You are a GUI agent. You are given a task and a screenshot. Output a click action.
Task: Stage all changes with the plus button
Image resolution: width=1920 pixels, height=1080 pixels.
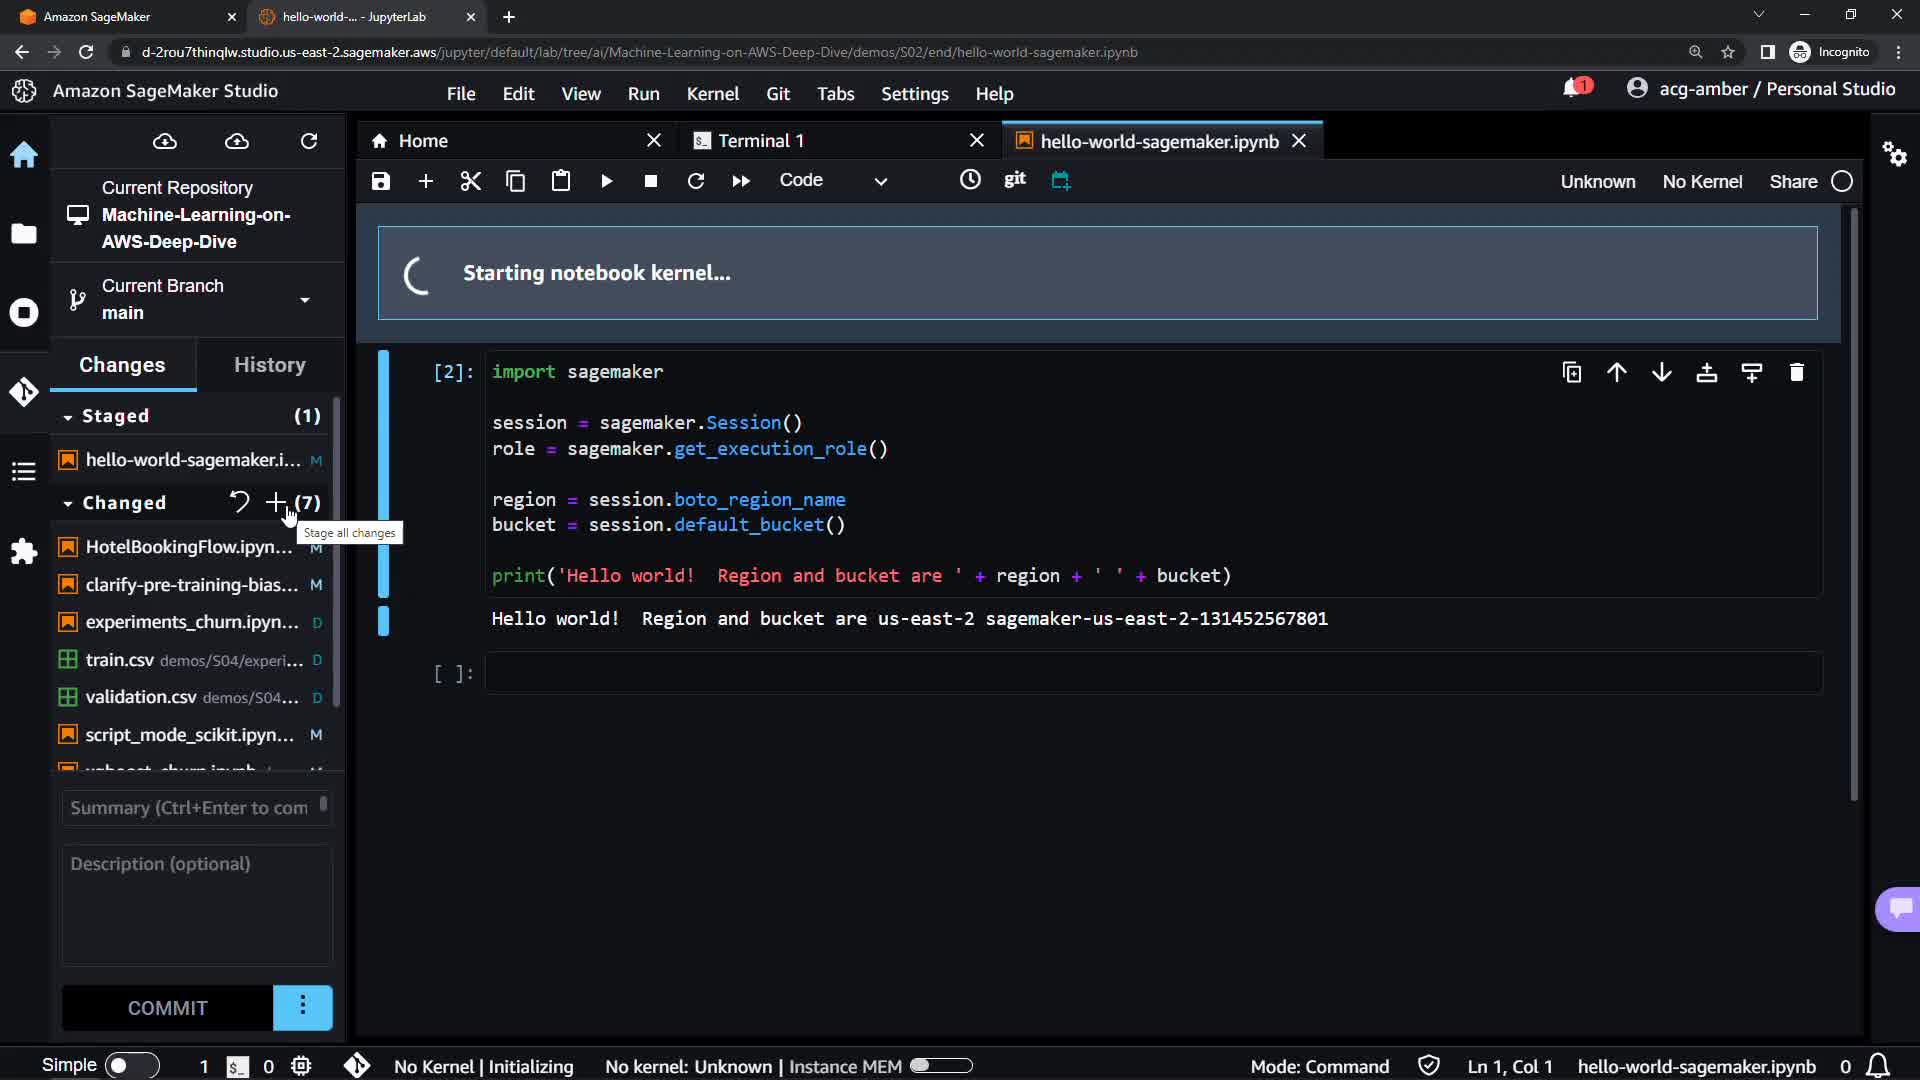275,503
